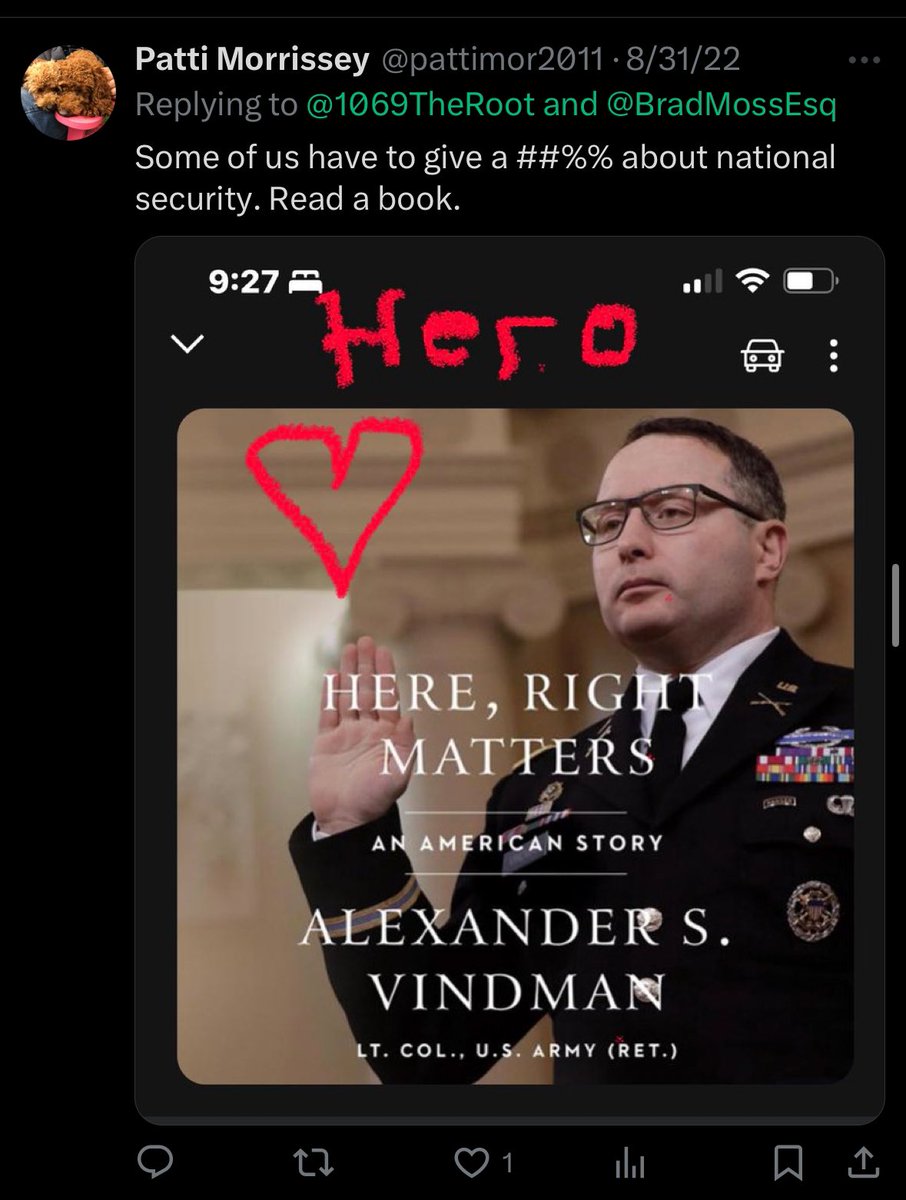Tap the red Hero handwritten annotation

pos(478,337)
